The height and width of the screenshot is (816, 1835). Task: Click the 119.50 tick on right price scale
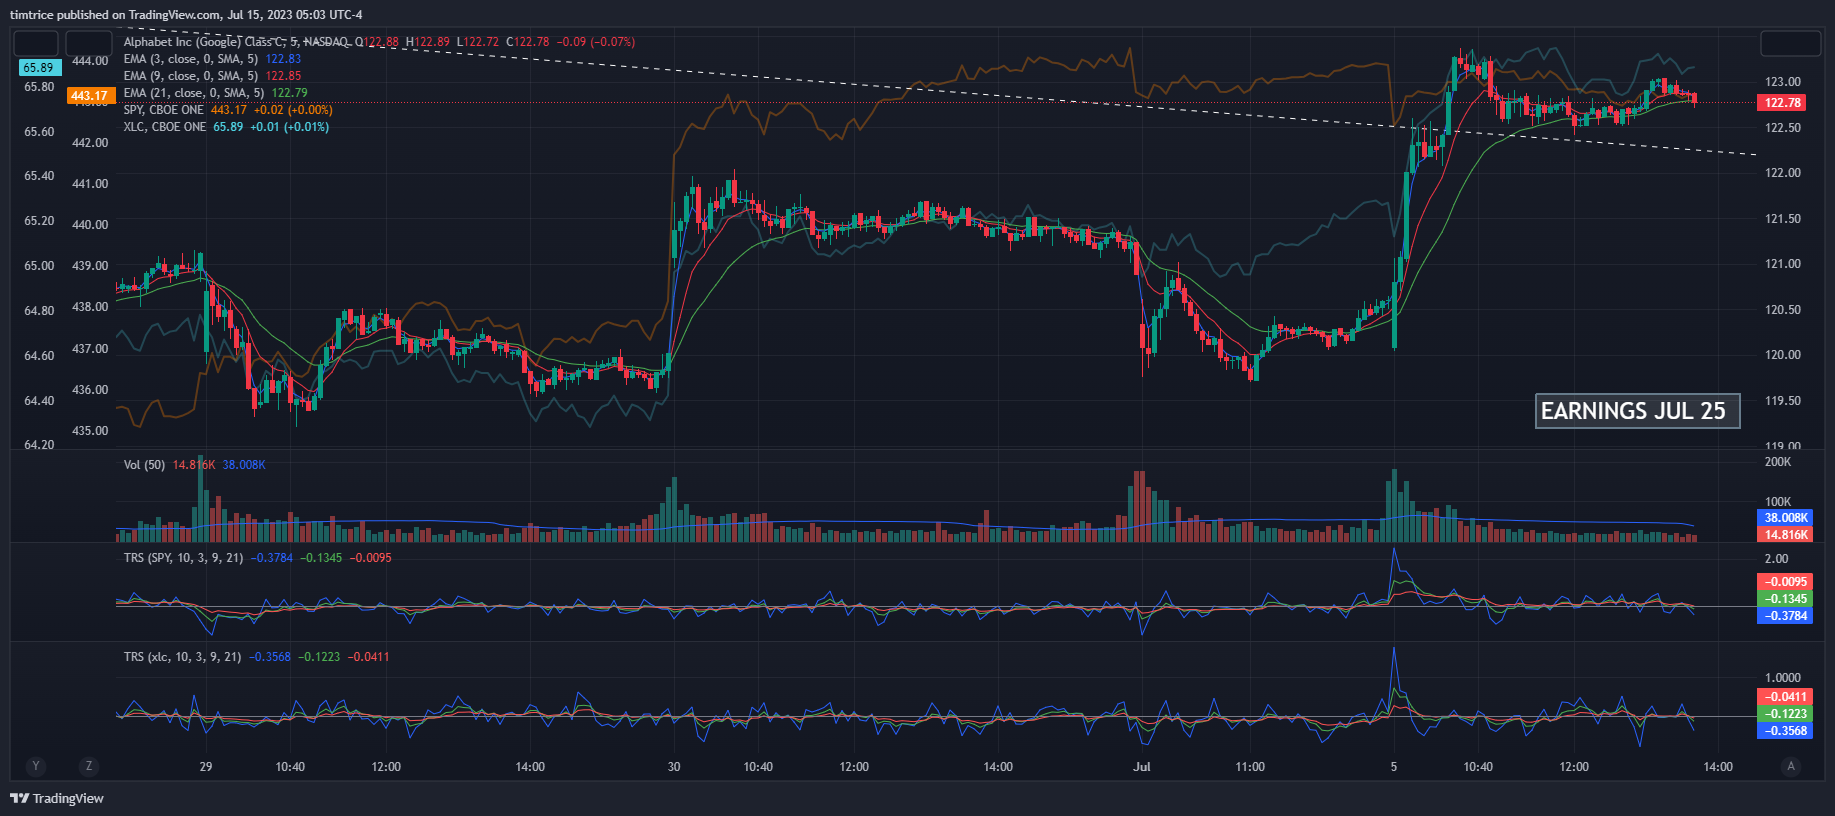[x=1783, y=401]
